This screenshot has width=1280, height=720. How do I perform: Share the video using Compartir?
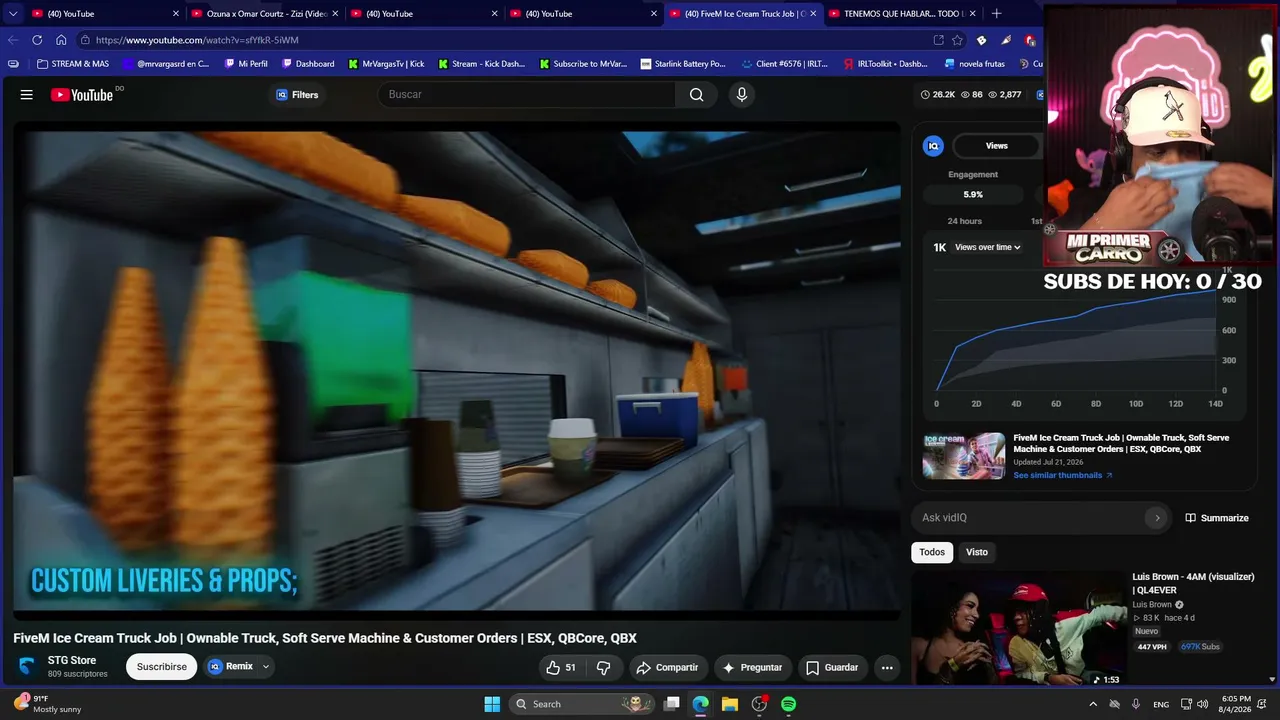[x=669, y=667]
